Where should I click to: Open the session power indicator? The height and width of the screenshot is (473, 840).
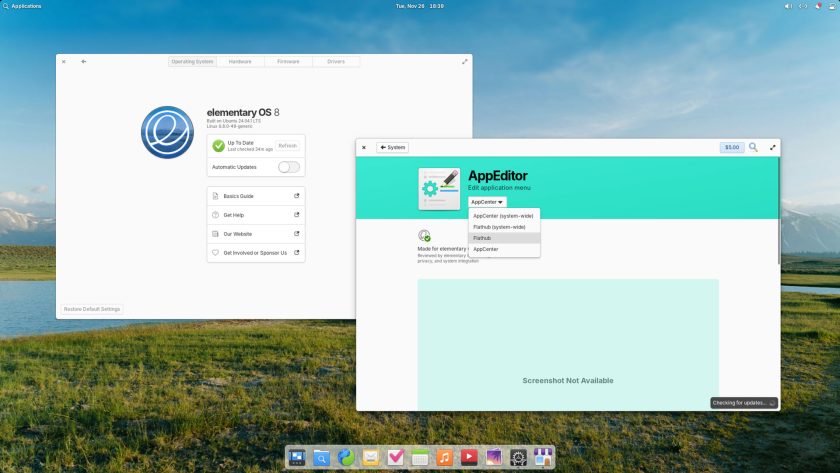click(832, 6)
